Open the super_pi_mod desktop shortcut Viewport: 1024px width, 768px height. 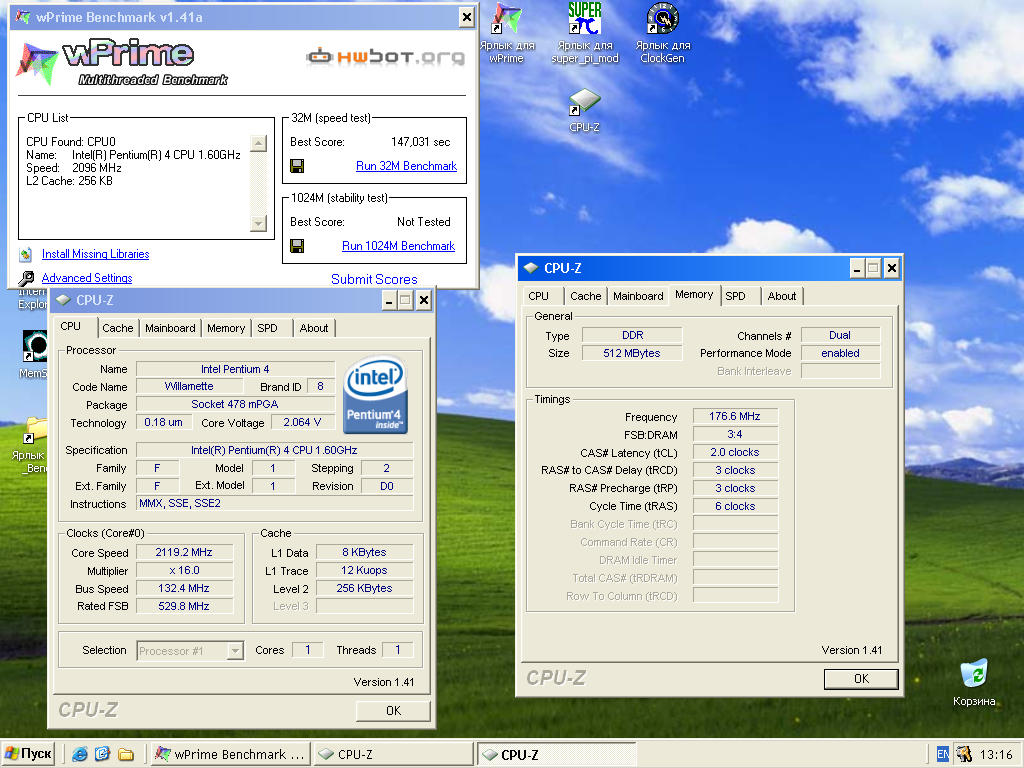[584, 18]
